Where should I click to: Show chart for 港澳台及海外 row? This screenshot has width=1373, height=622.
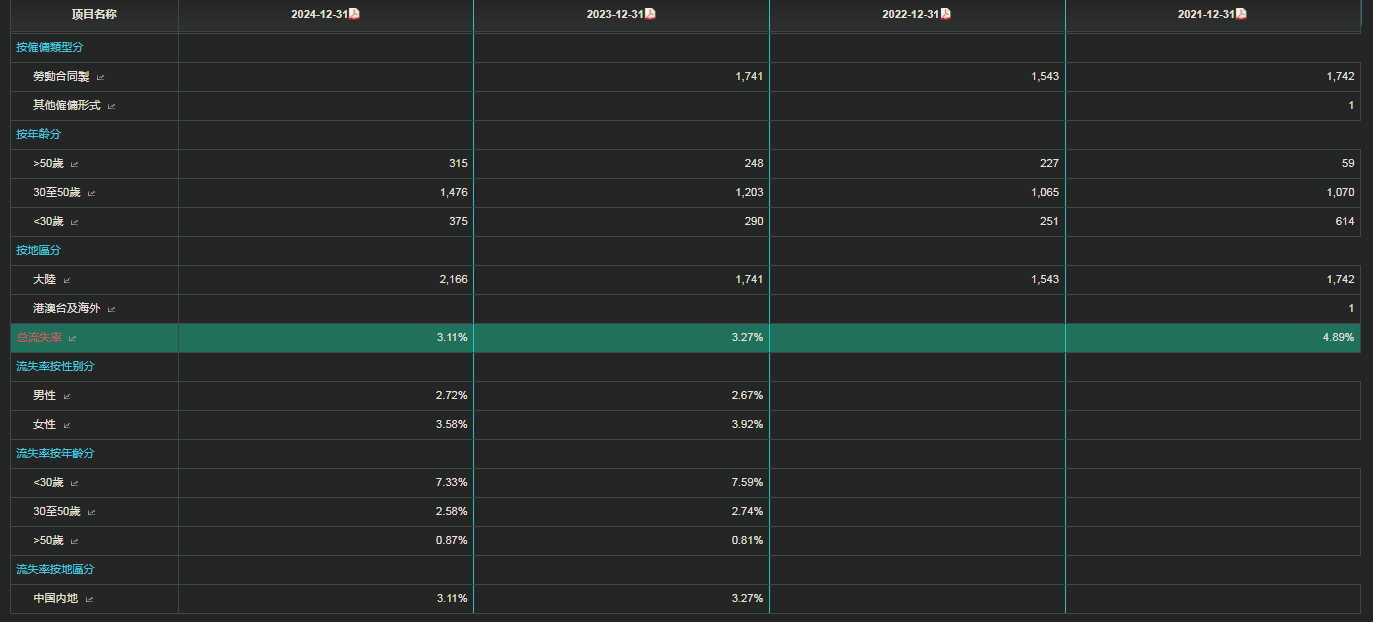(x=112, y=309)
